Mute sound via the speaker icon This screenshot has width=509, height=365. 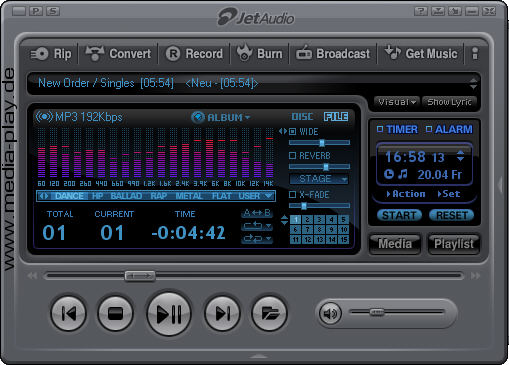(x=330, y=313)
